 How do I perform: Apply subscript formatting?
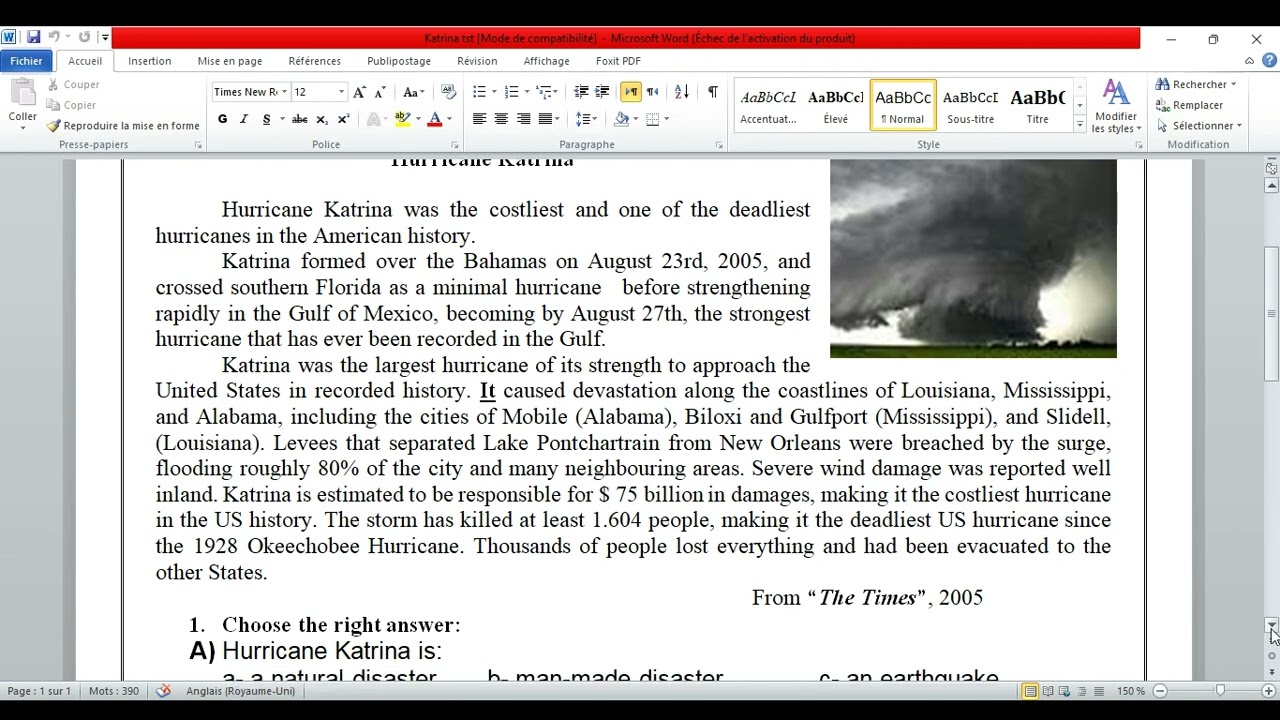tap(322, 119)
